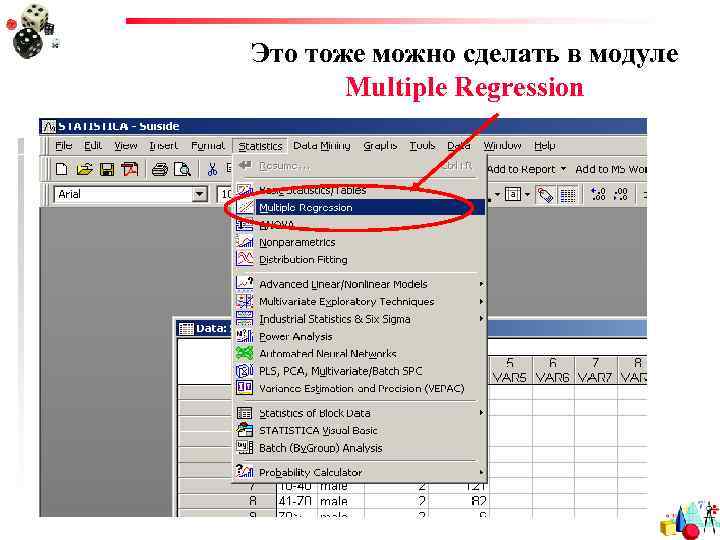
Task: Expand Probability Calculator submenu arrow
Action: point(481,472)
